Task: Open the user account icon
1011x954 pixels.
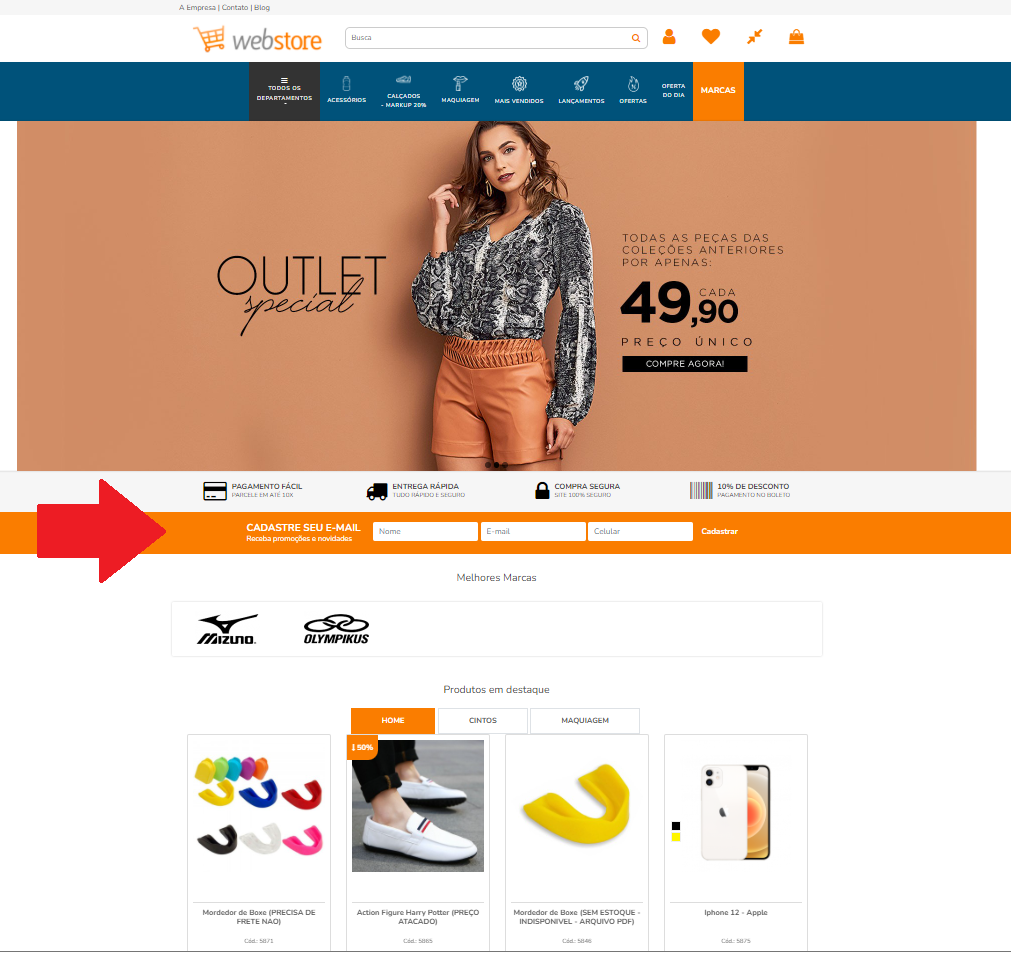Action: pyautogui.click(x=669, y=37)
